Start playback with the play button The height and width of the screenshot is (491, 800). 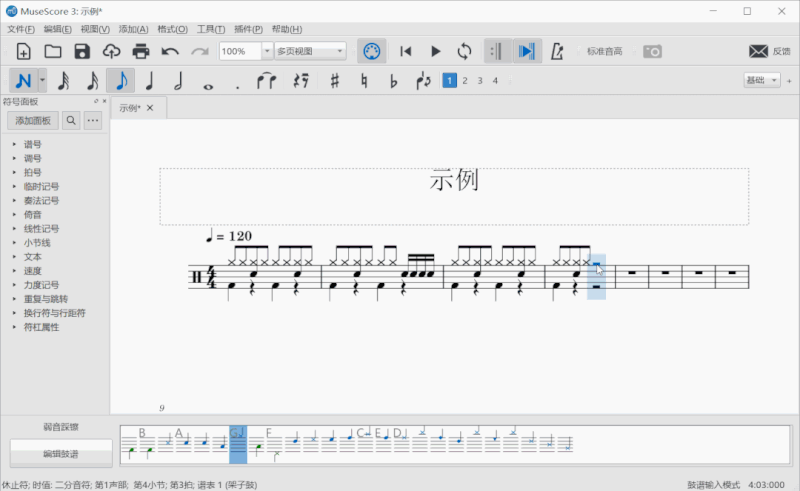pyautogui.click(x=435, y=51)
